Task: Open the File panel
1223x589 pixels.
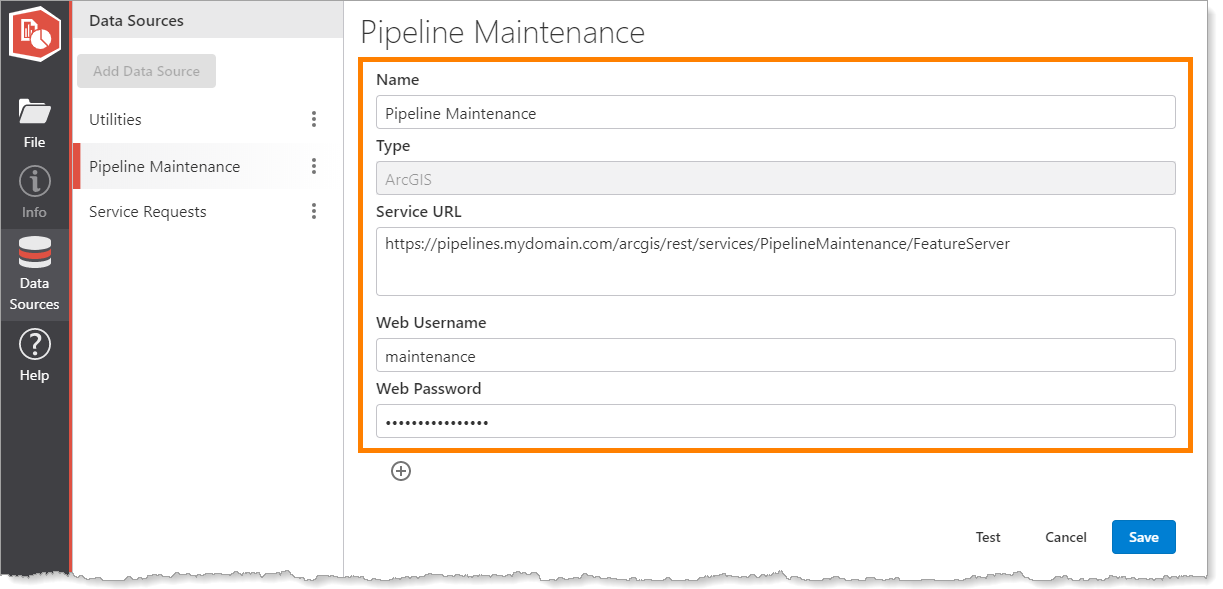Action: [x=34, y=120]
